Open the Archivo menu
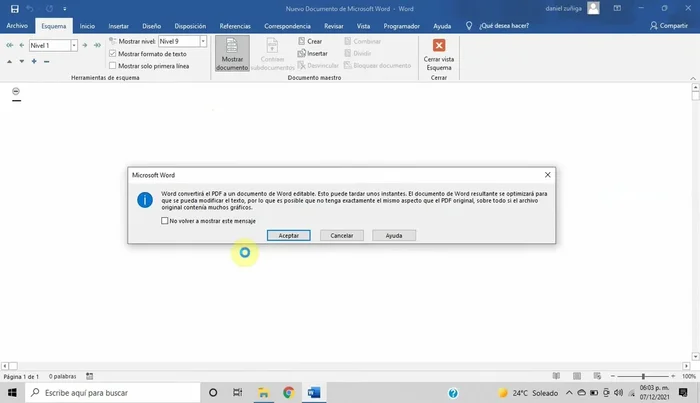The image size is (700, 403). point(17,26)
